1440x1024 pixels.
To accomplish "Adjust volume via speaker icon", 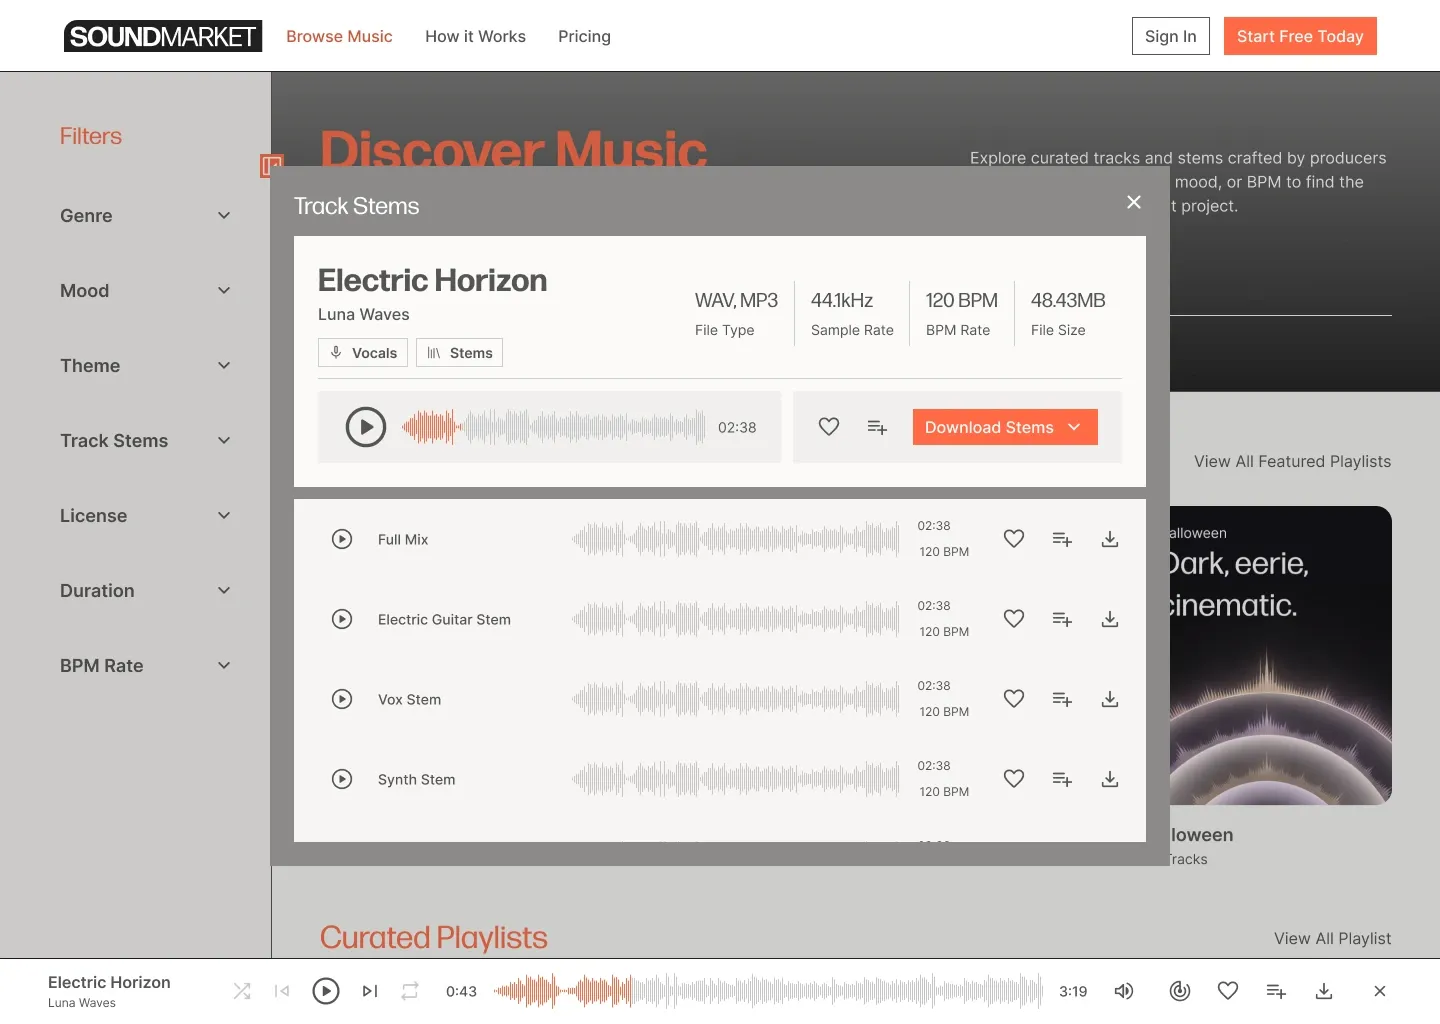I will point(1124,991).
